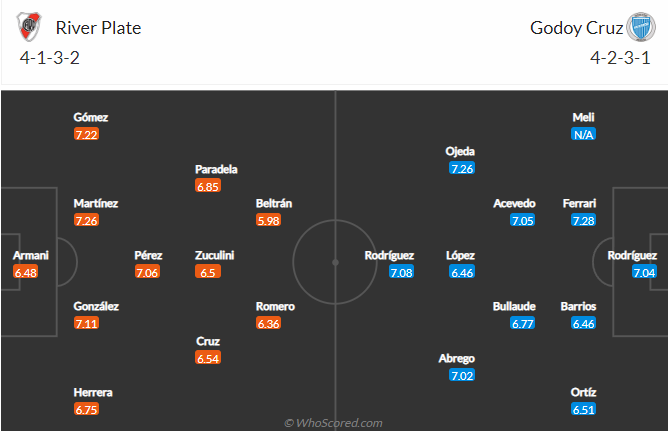Viewport: 668px width, 431px height.
Task: Select Herrera's 6.75 rating badge
Action: pos(86,409)
